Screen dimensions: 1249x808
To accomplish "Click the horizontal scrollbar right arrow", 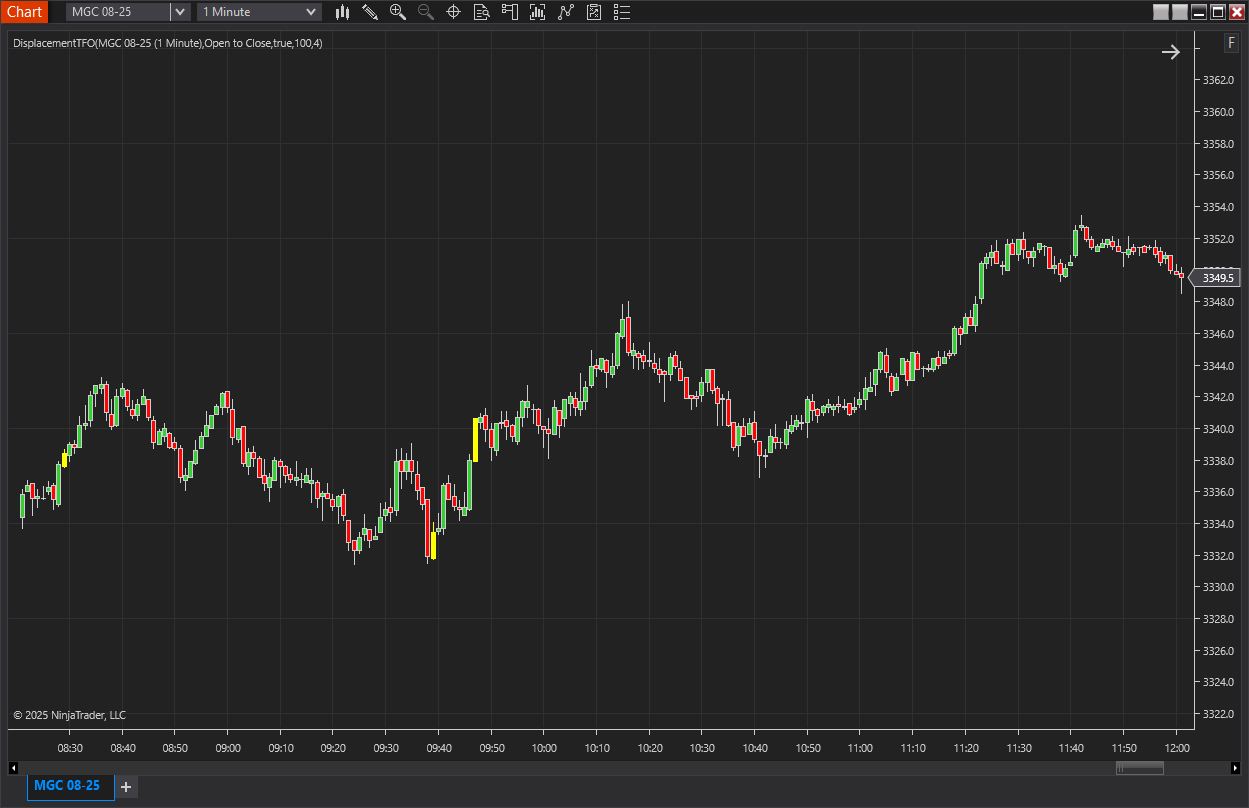I will 1235,768.
